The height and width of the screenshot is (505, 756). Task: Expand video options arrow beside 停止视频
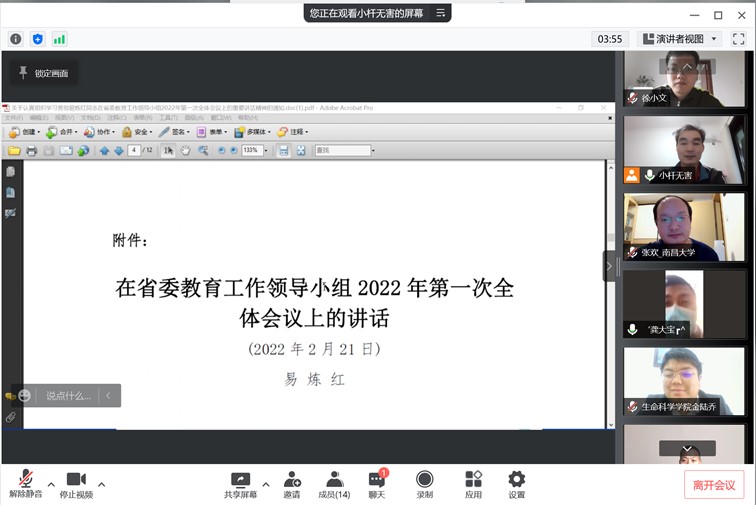point(101,484)
